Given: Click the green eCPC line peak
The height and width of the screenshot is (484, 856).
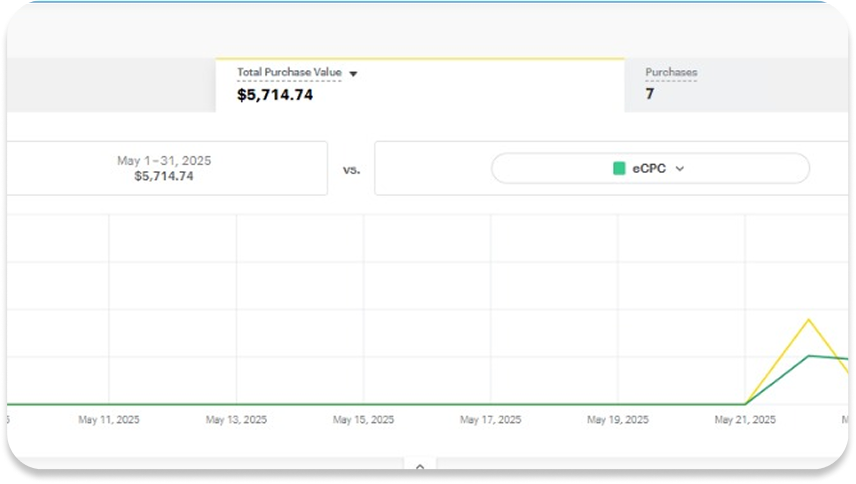Looking at the screenshot, I should (x=809, y=355).
